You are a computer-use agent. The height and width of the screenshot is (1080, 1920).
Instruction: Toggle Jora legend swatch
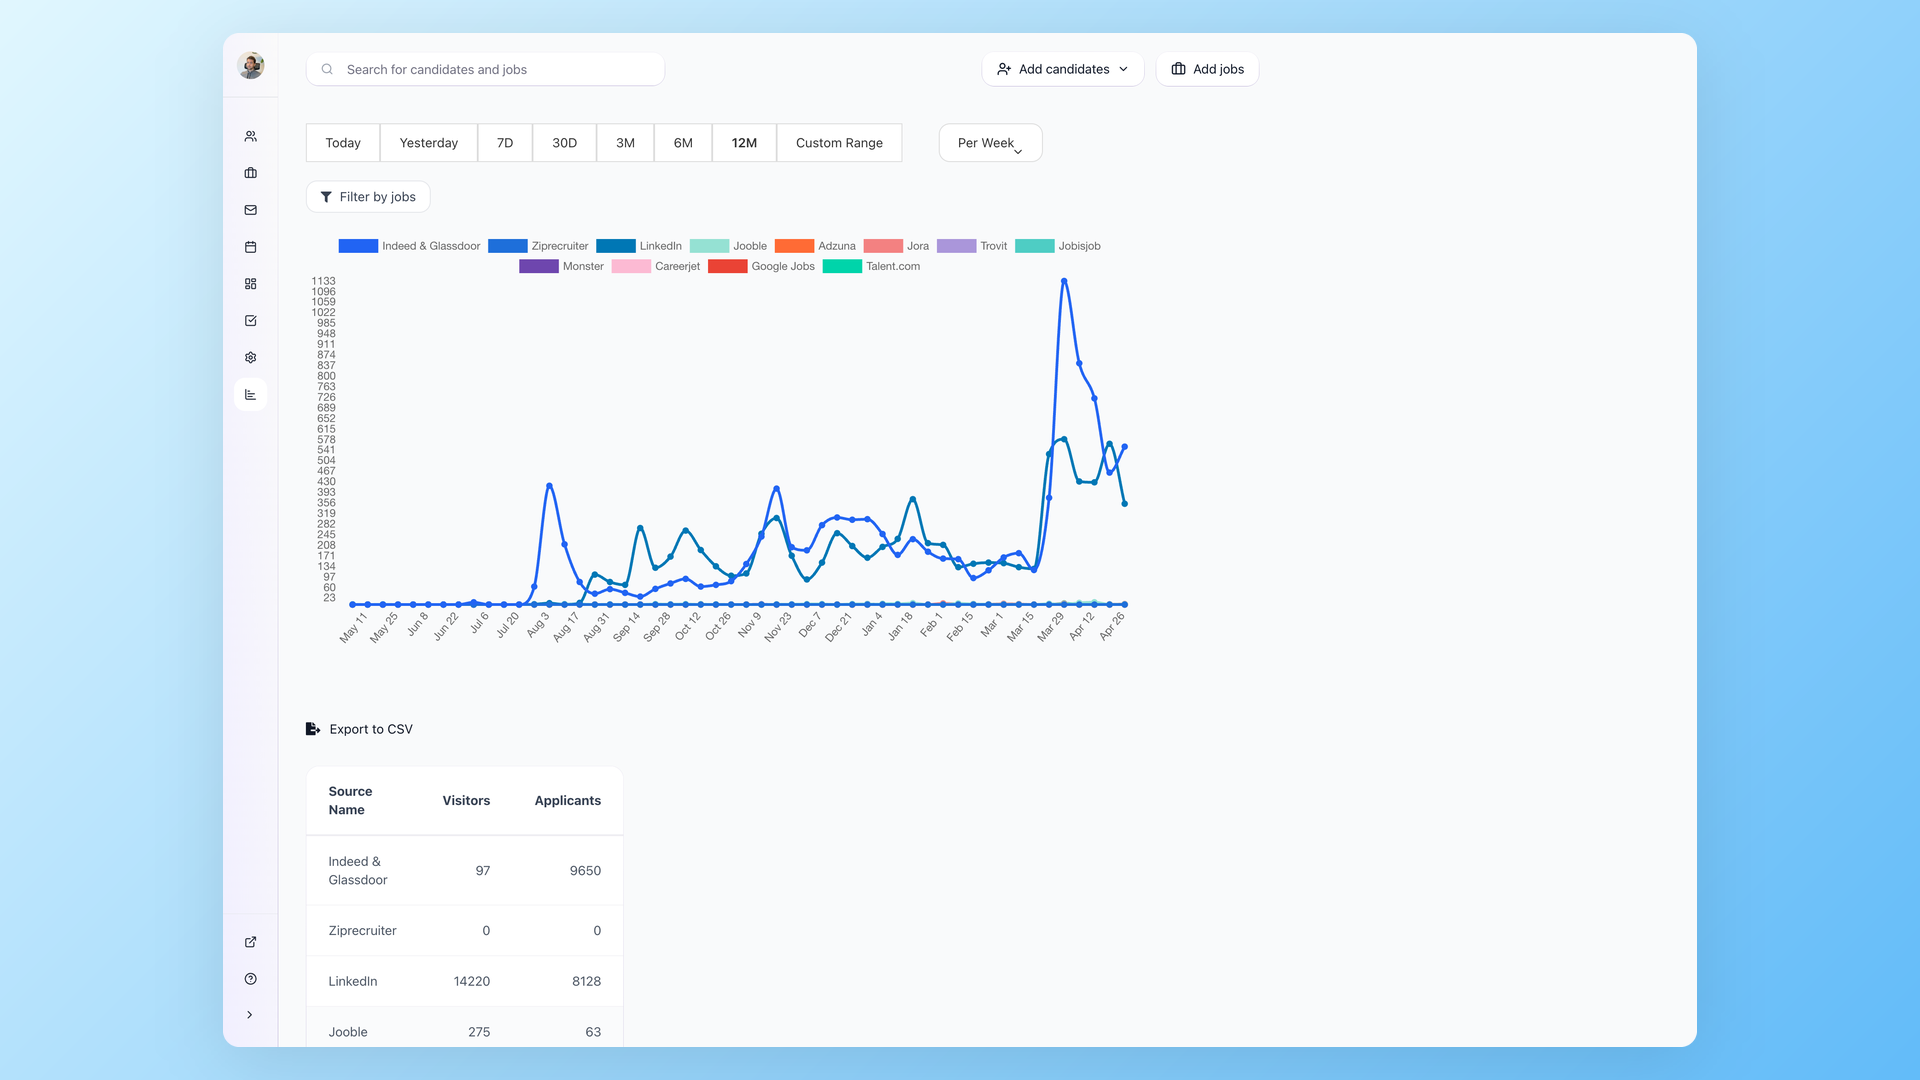pos(883,246)
